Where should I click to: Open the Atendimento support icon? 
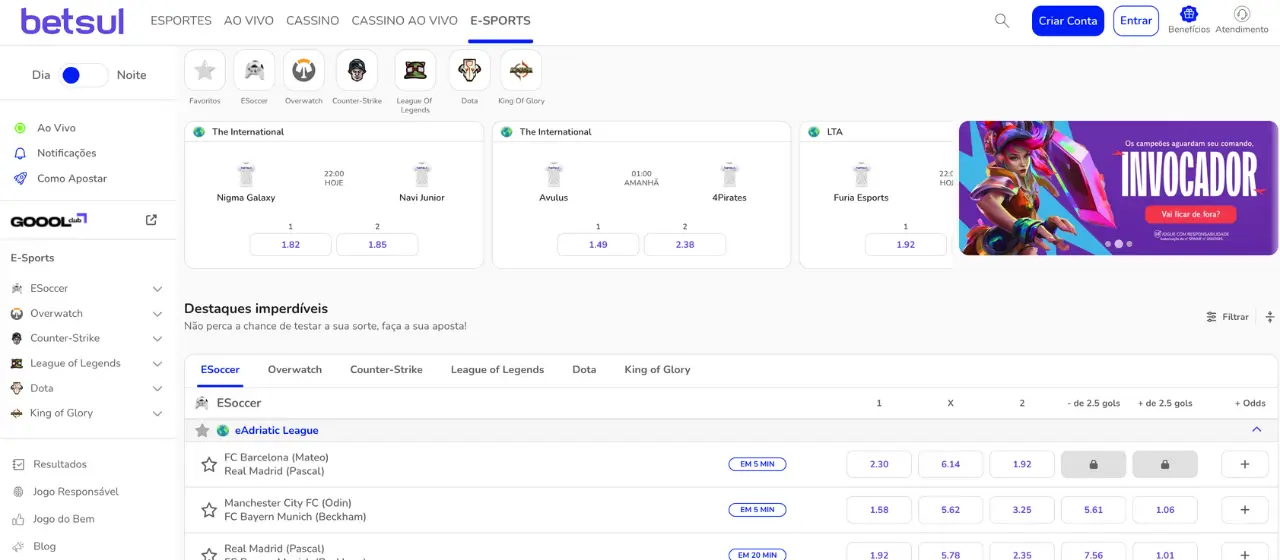(x=1242, y=14)
